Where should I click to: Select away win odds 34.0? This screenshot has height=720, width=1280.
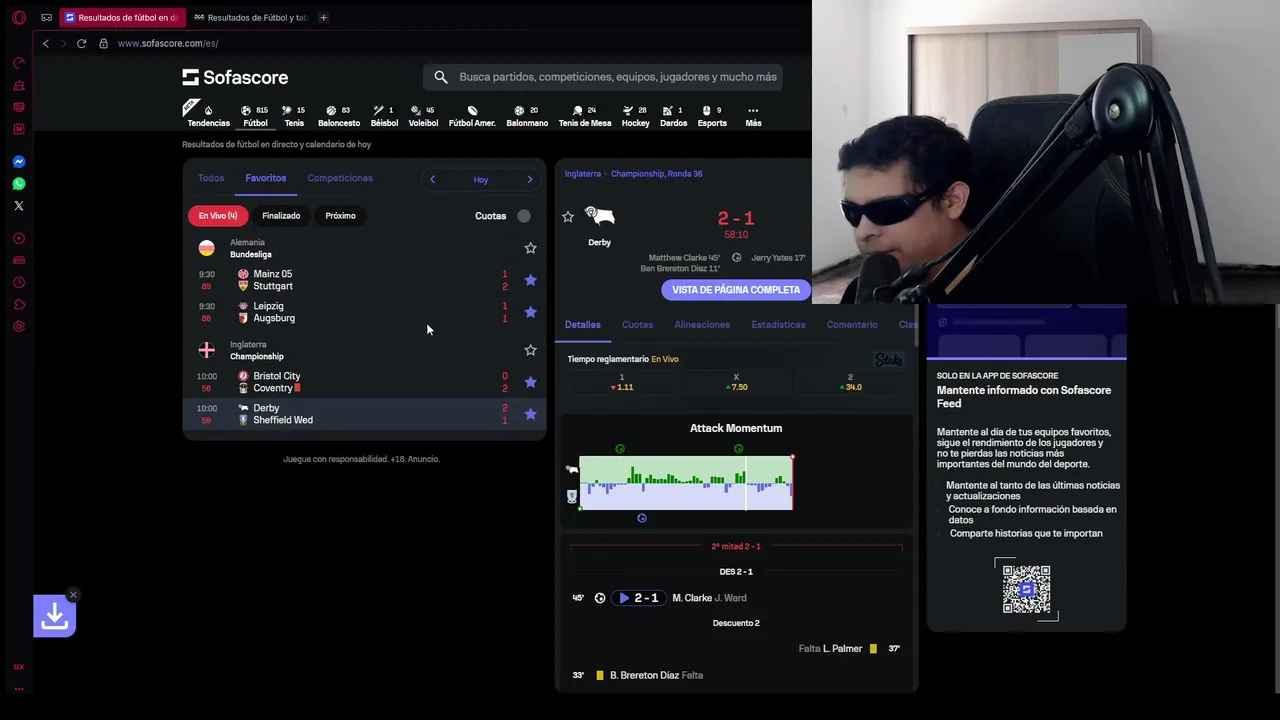pos(850,382)
